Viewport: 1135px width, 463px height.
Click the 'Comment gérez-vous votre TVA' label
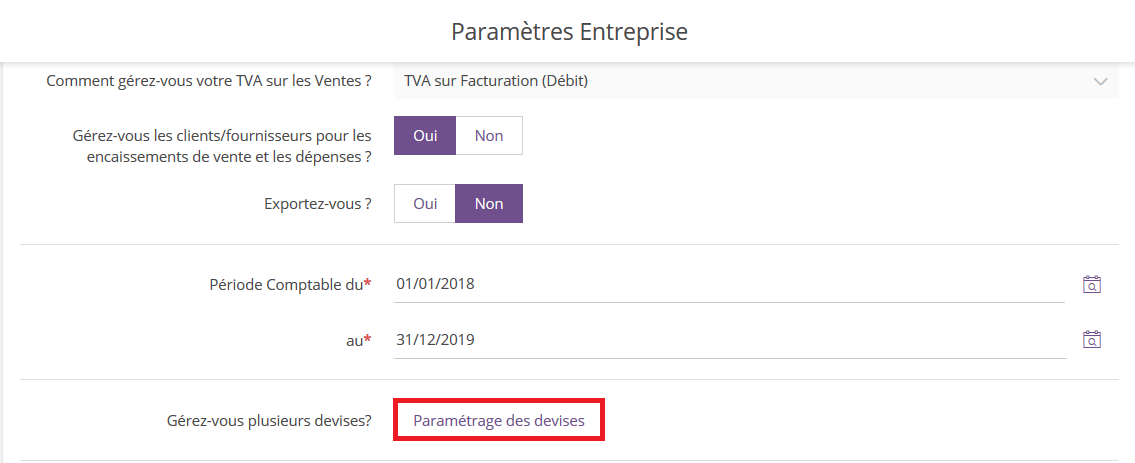209,81
